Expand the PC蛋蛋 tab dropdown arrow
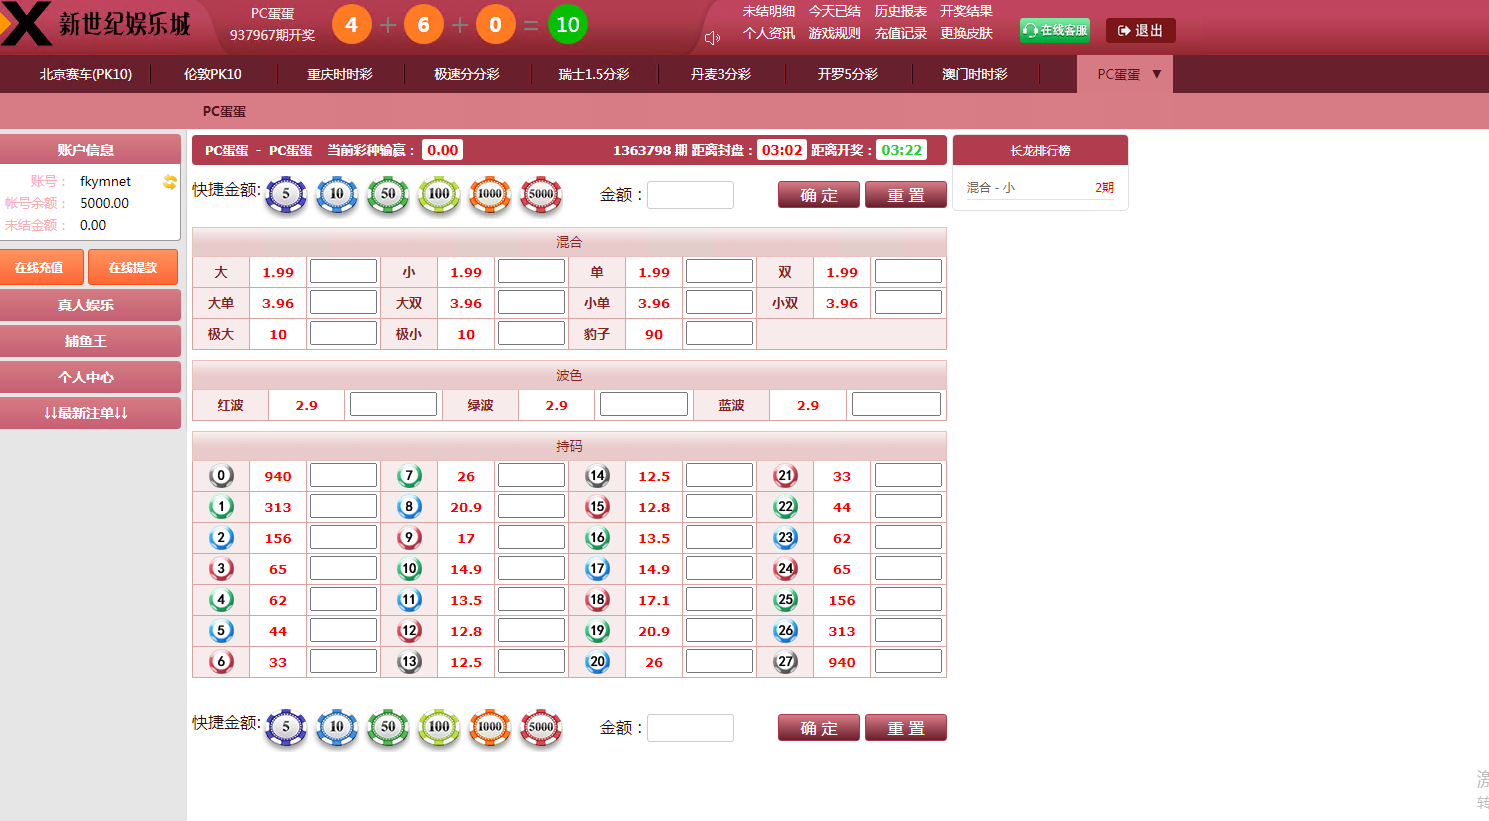 click(x=1158, y=73)
